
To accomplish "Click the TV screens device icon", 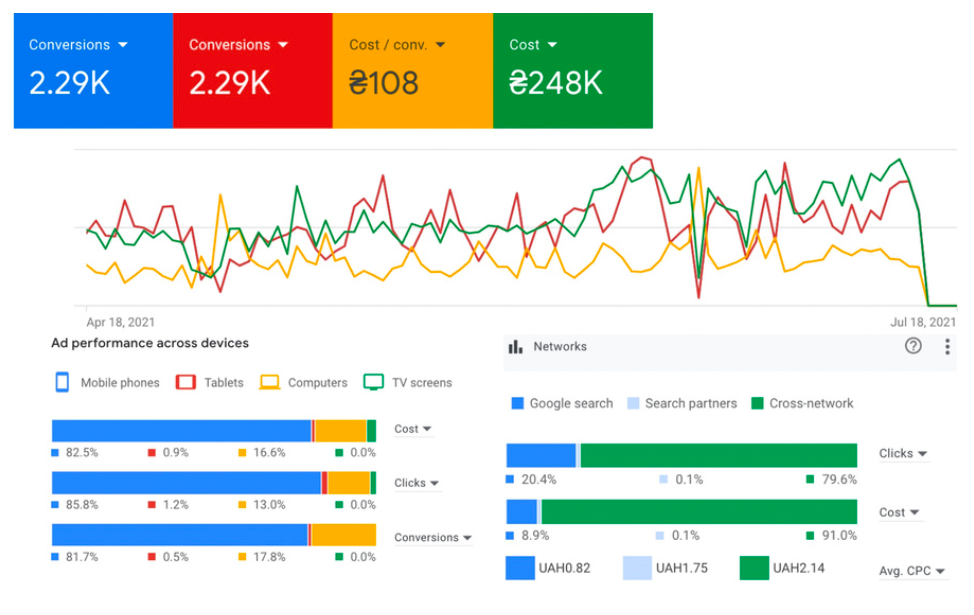I will pyautogui.click(x=373, y=382).
